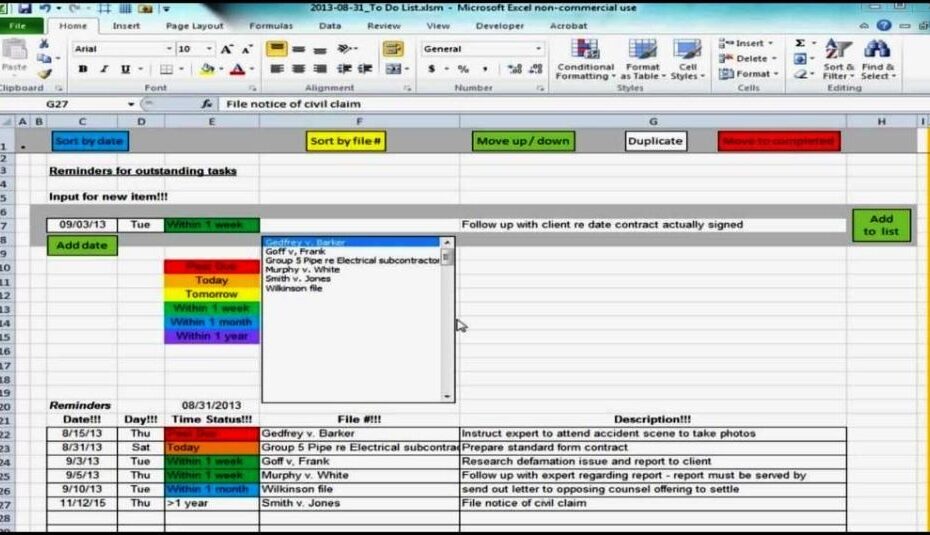Toggle bottom align icon
The height and width of the screenshot is (535, 930).
[x=320, y=49]
